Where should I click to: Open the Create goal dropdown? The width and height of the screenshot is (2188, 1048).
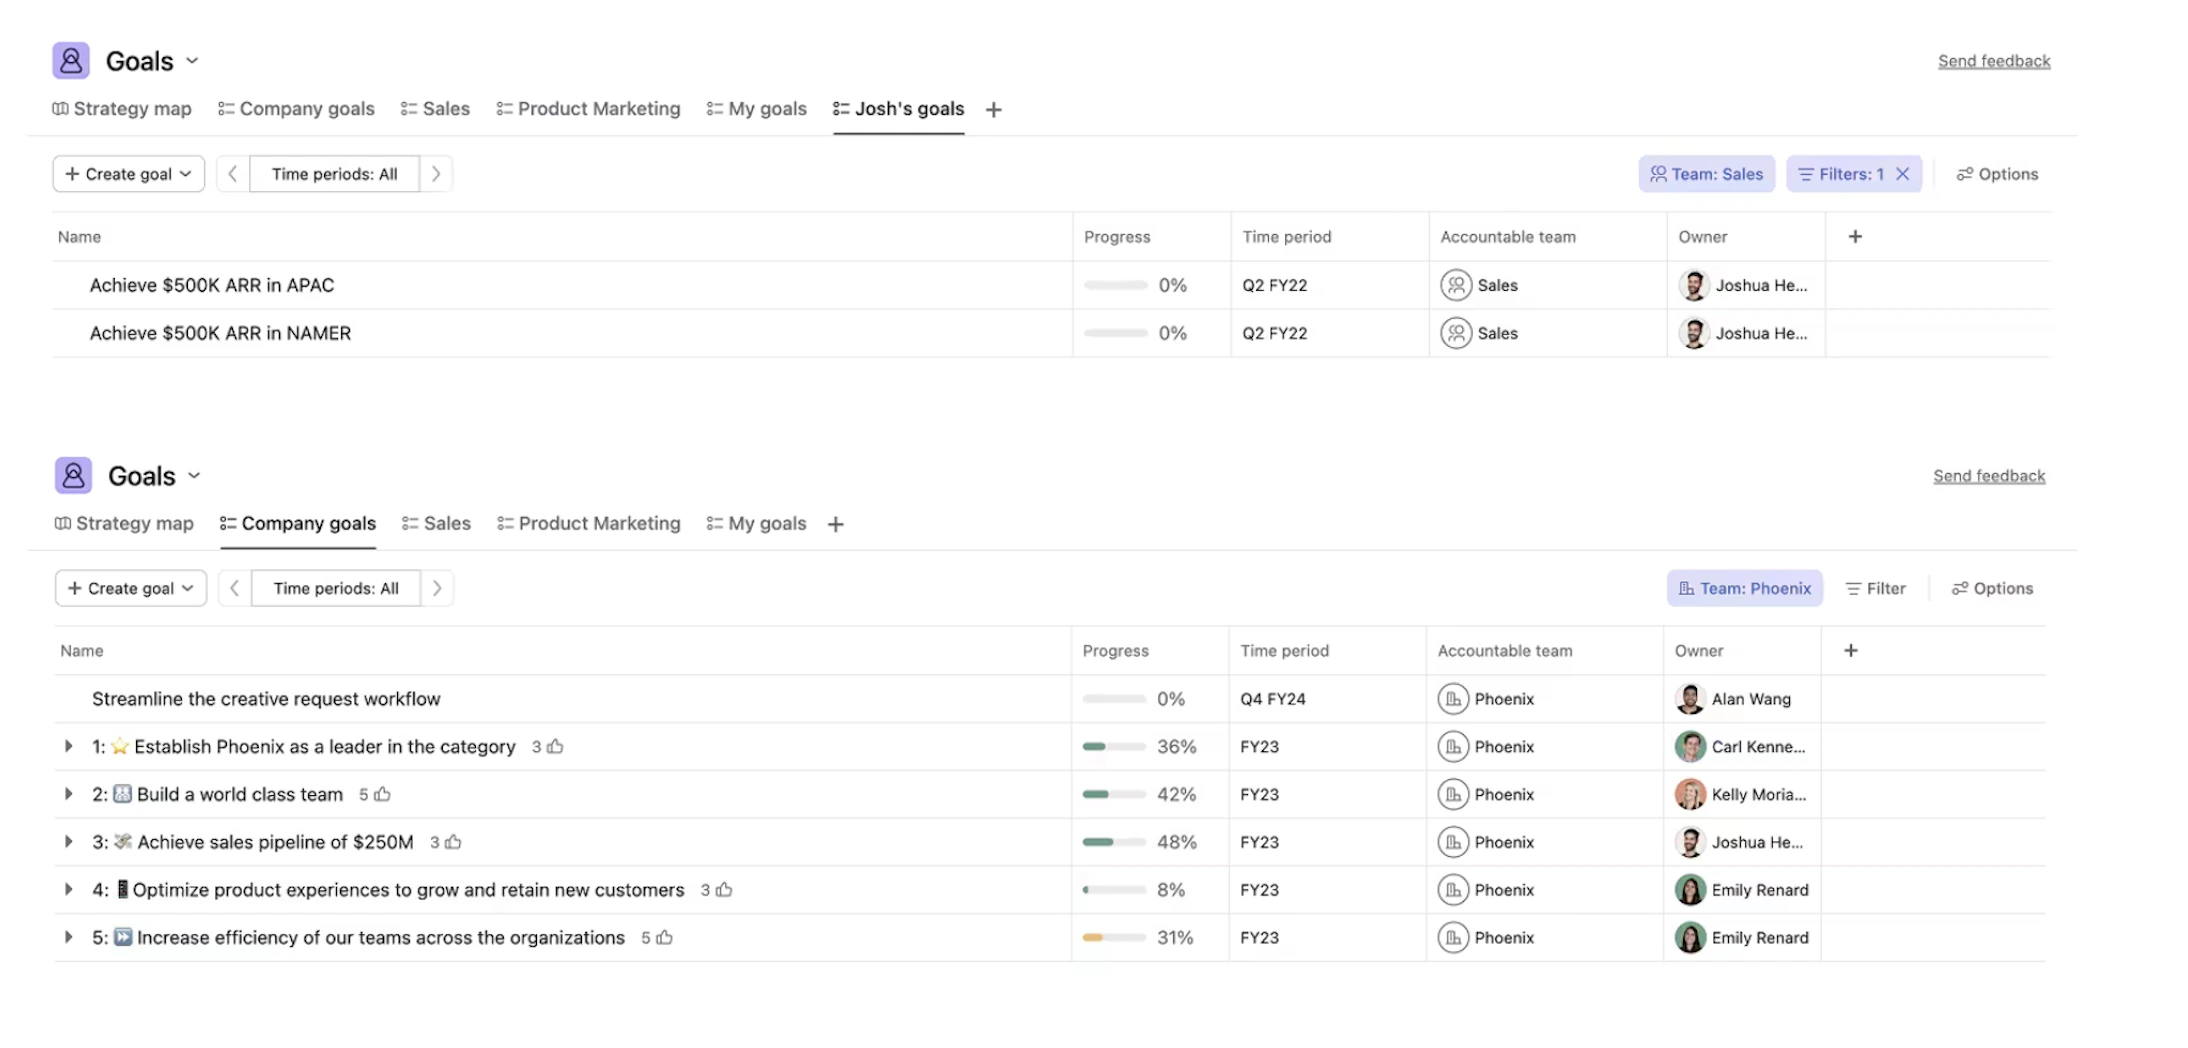click(x=128, y=173)
